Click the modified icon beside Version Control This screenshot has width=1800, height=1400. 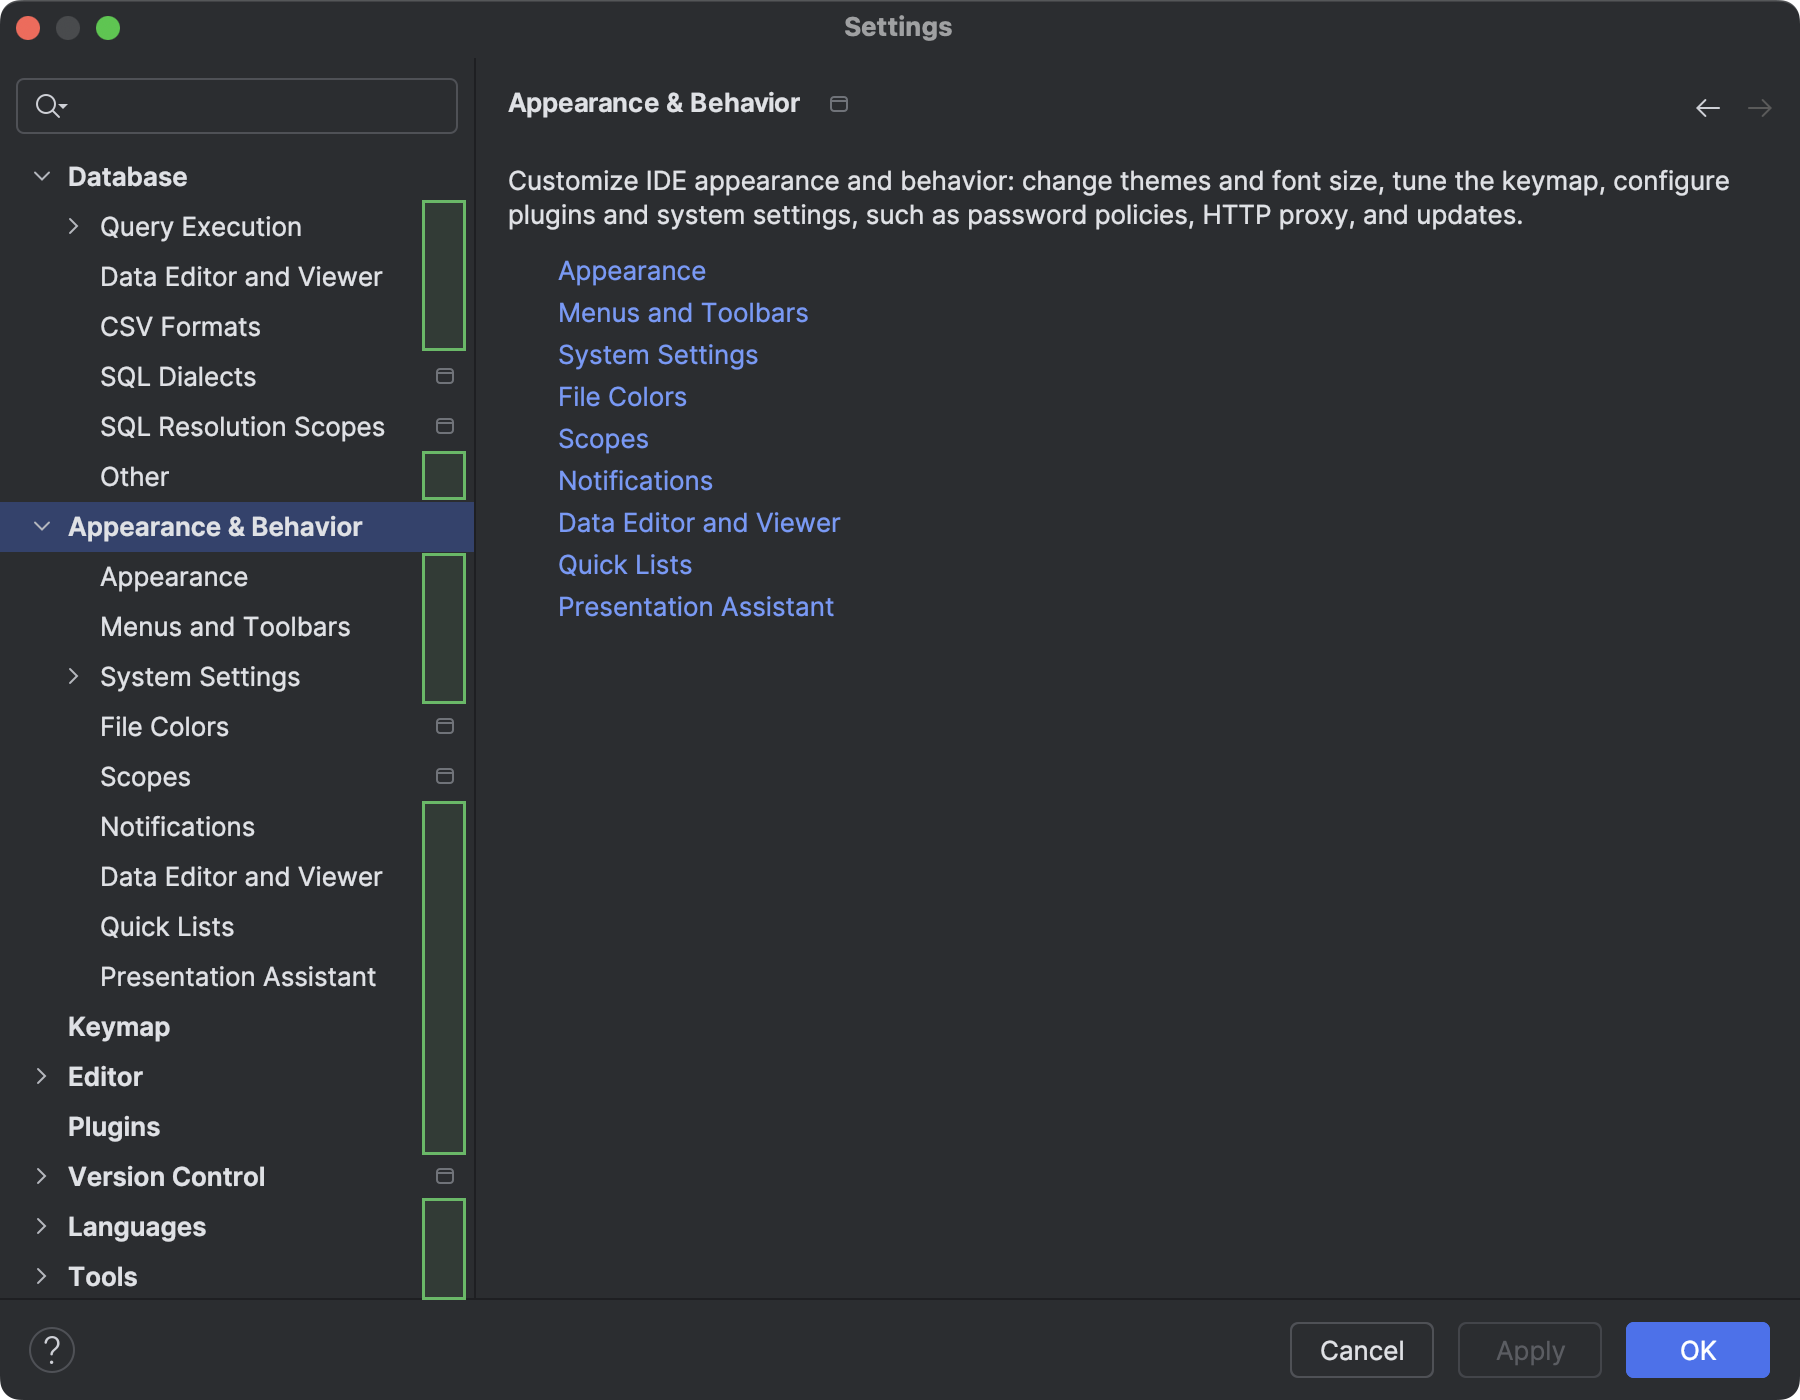point(443,1176)
